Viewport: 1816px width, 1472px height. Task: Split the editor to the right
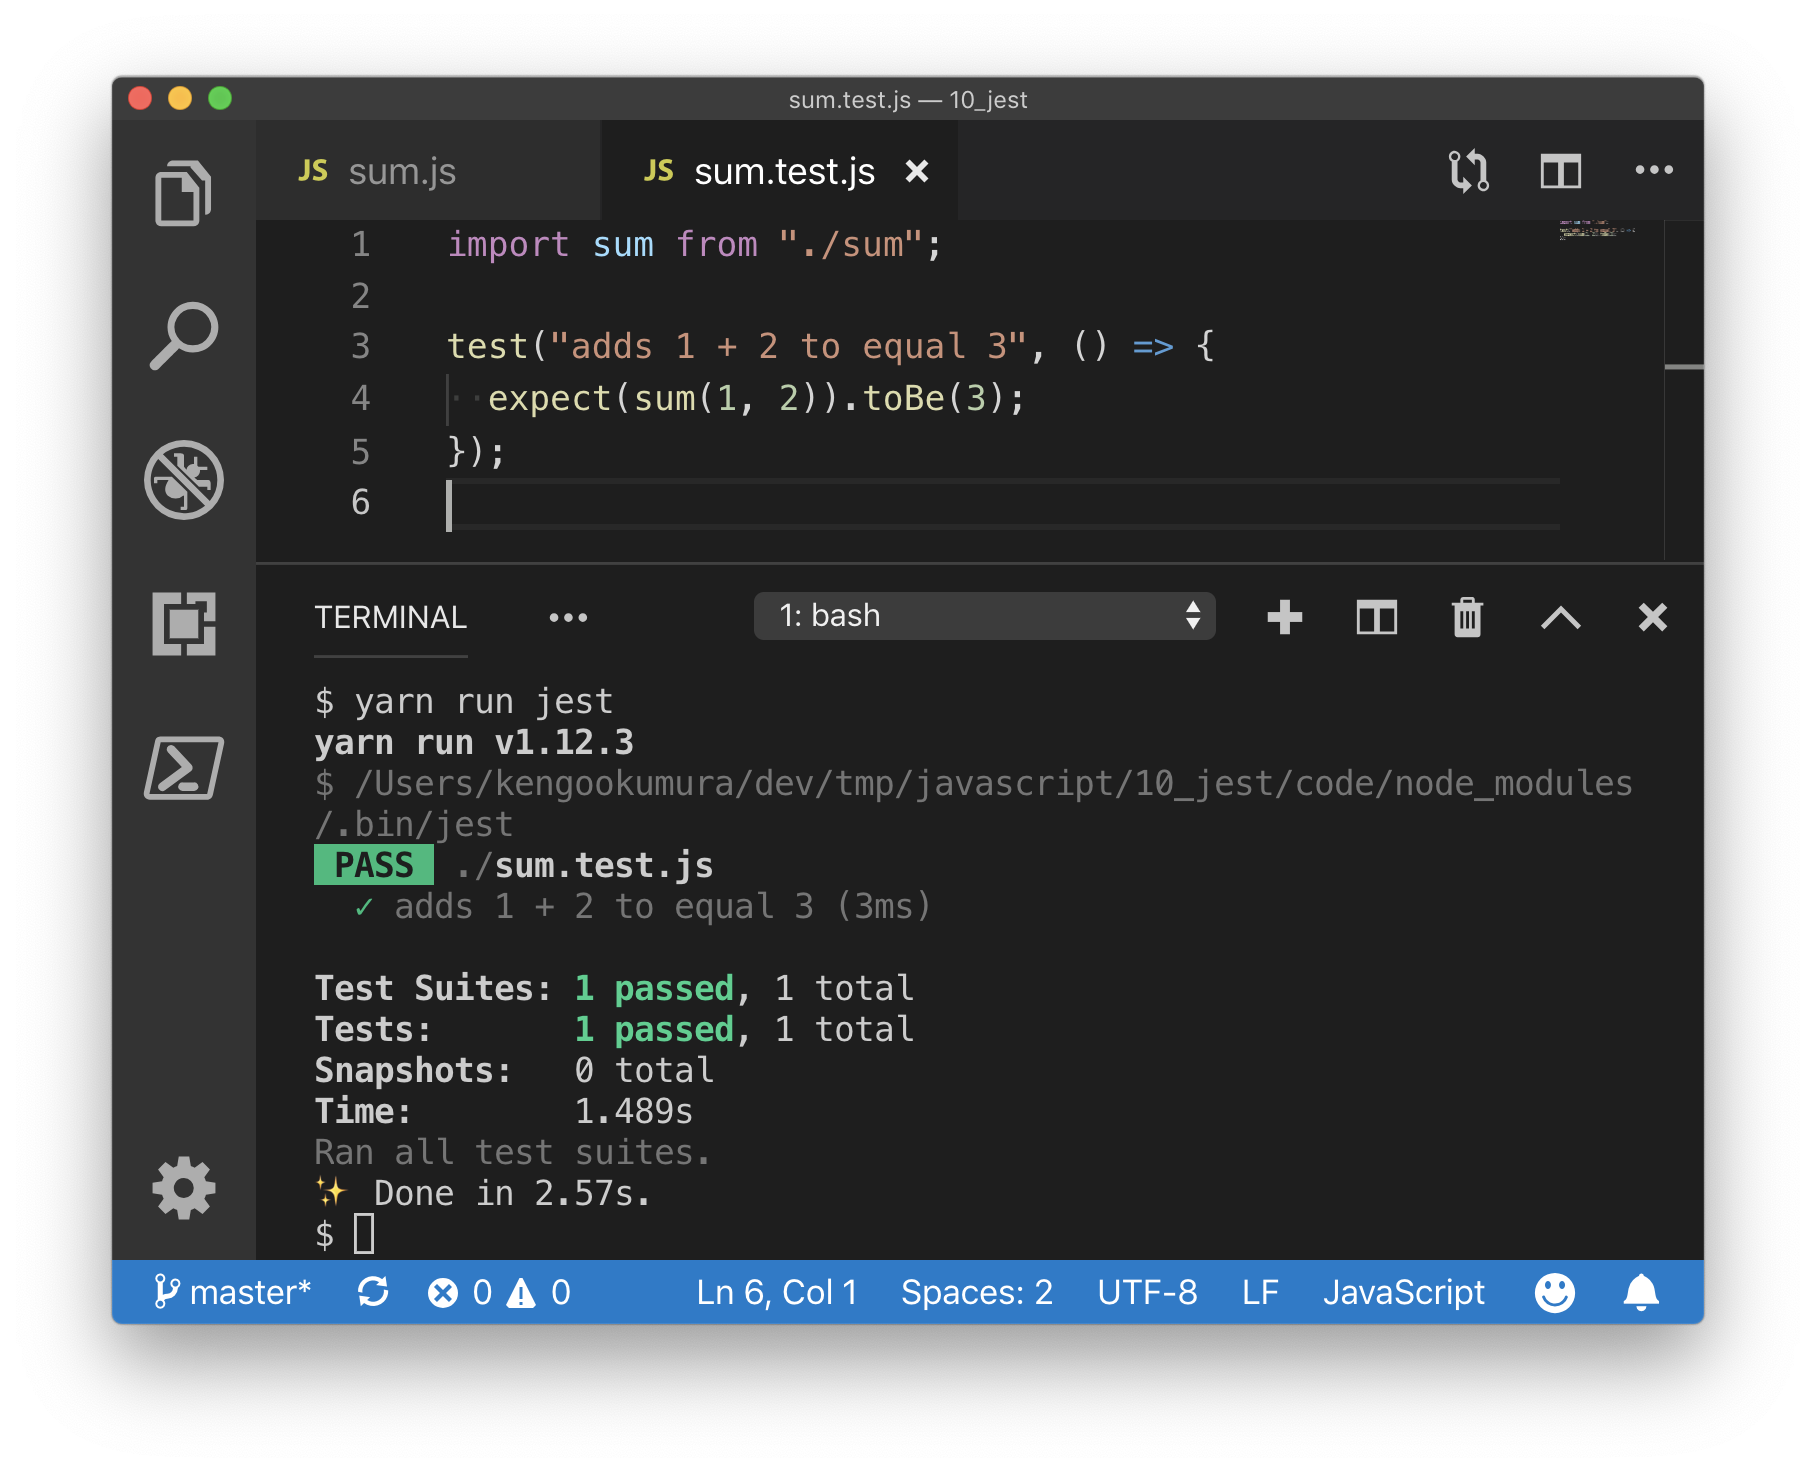point(1560,171)
